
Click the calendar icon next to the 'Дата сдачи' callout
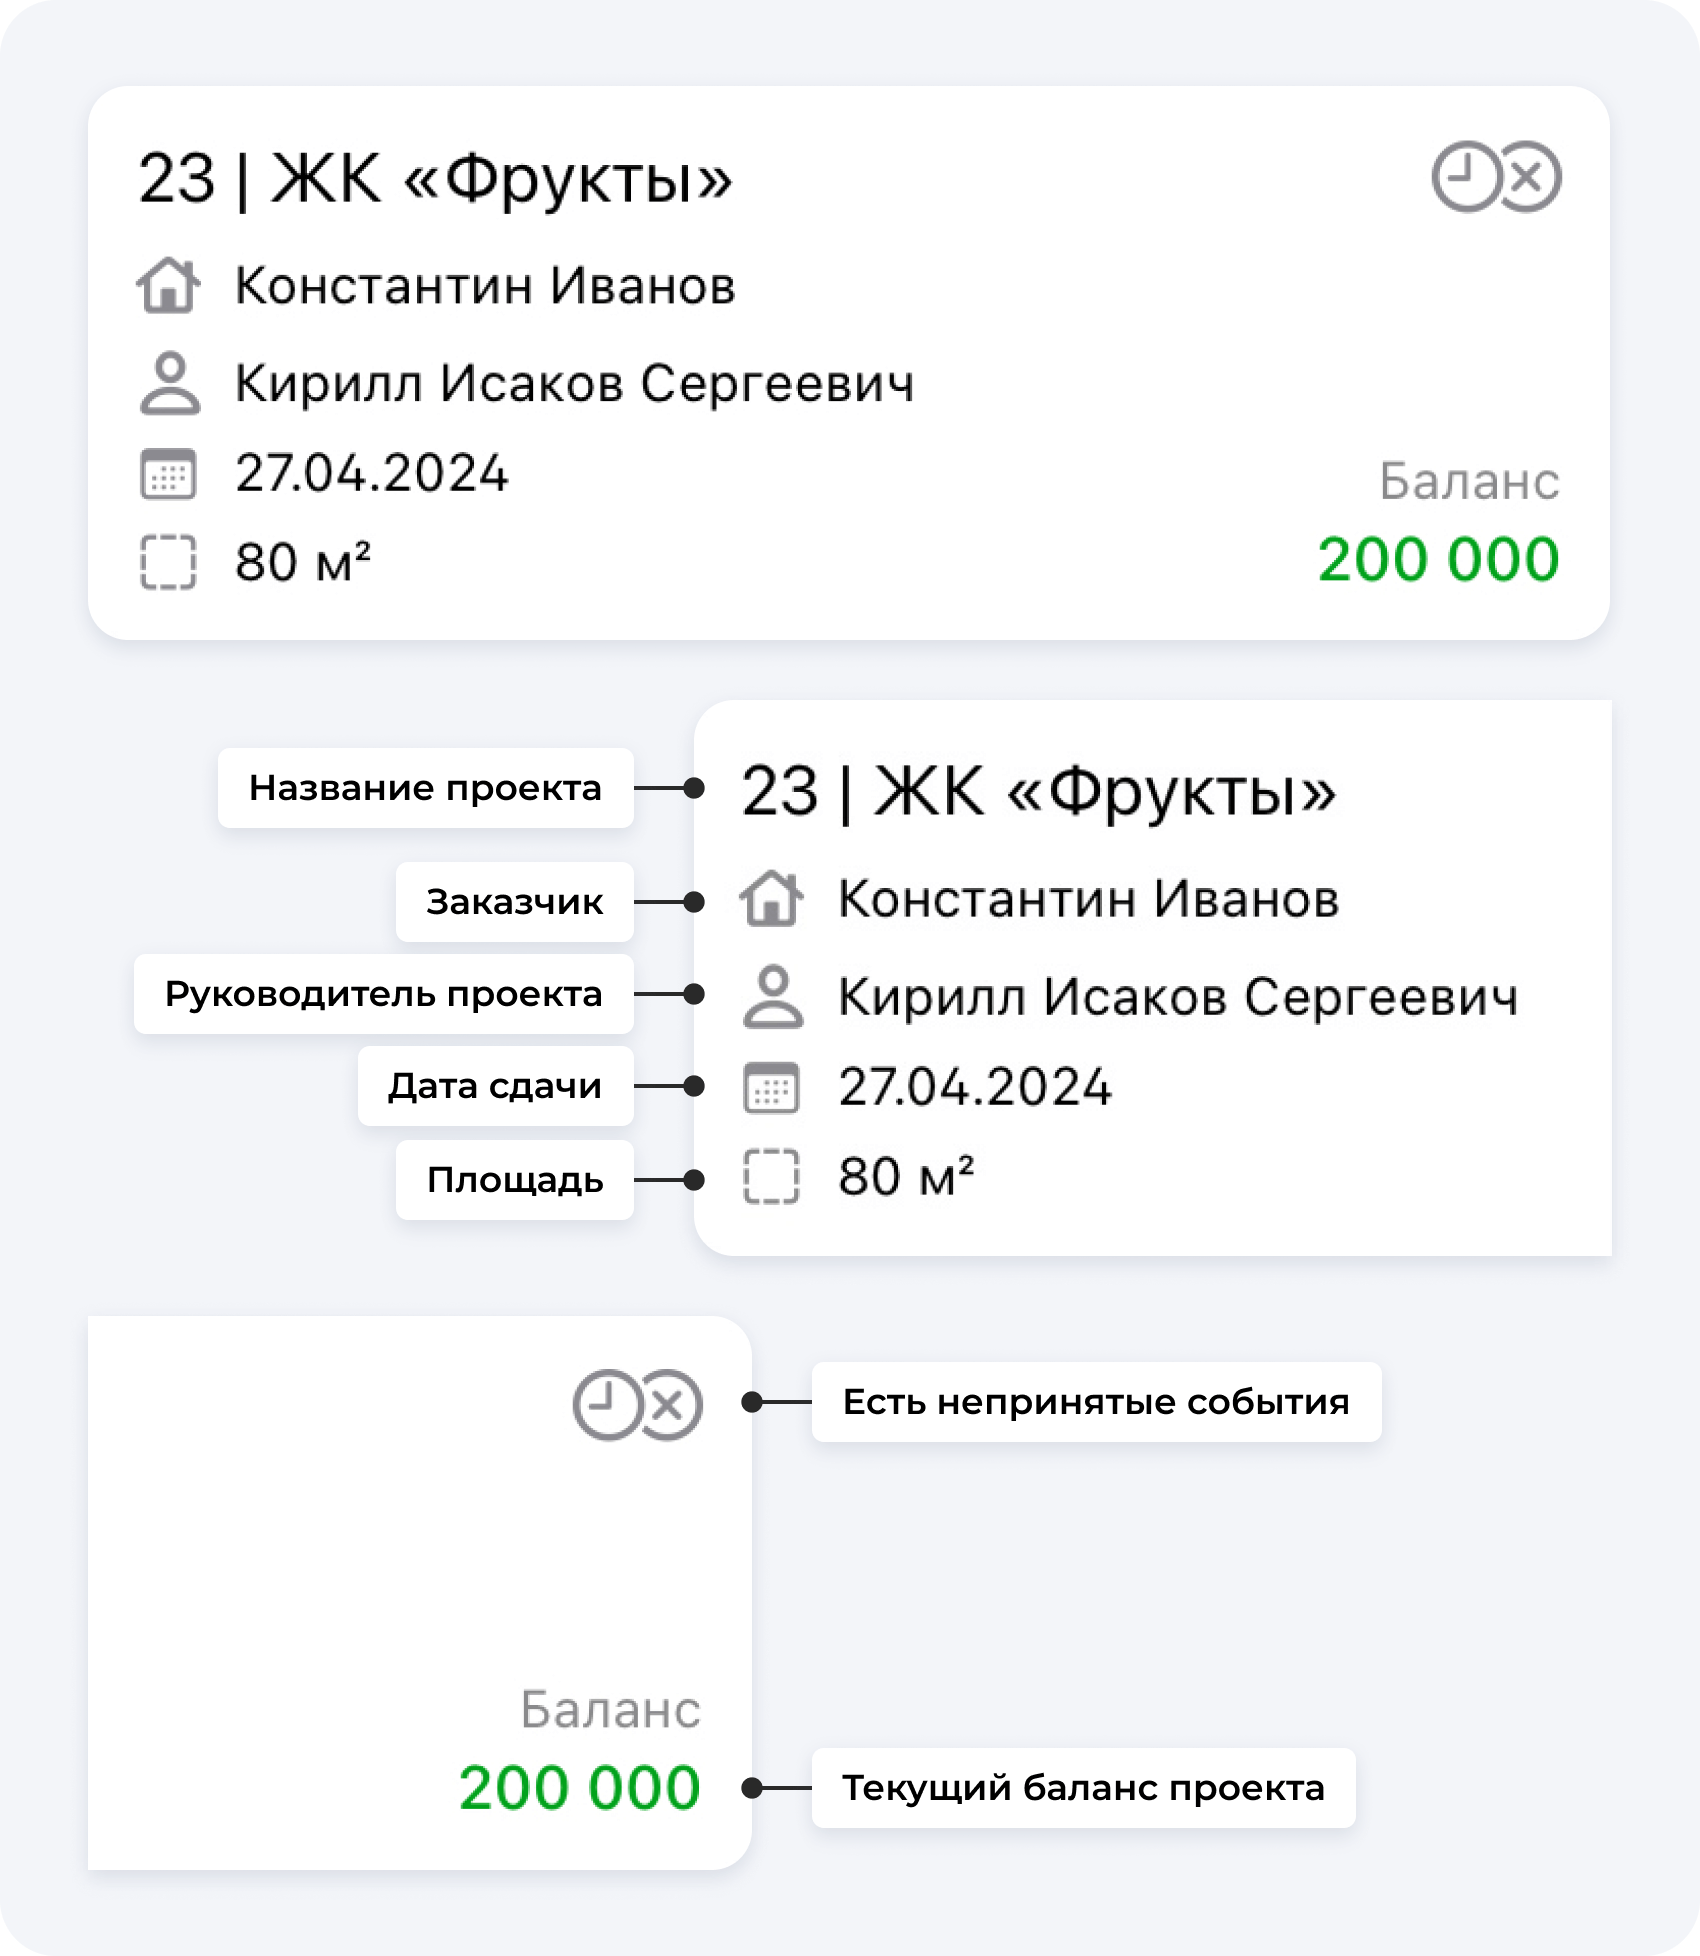(771, 1087)
